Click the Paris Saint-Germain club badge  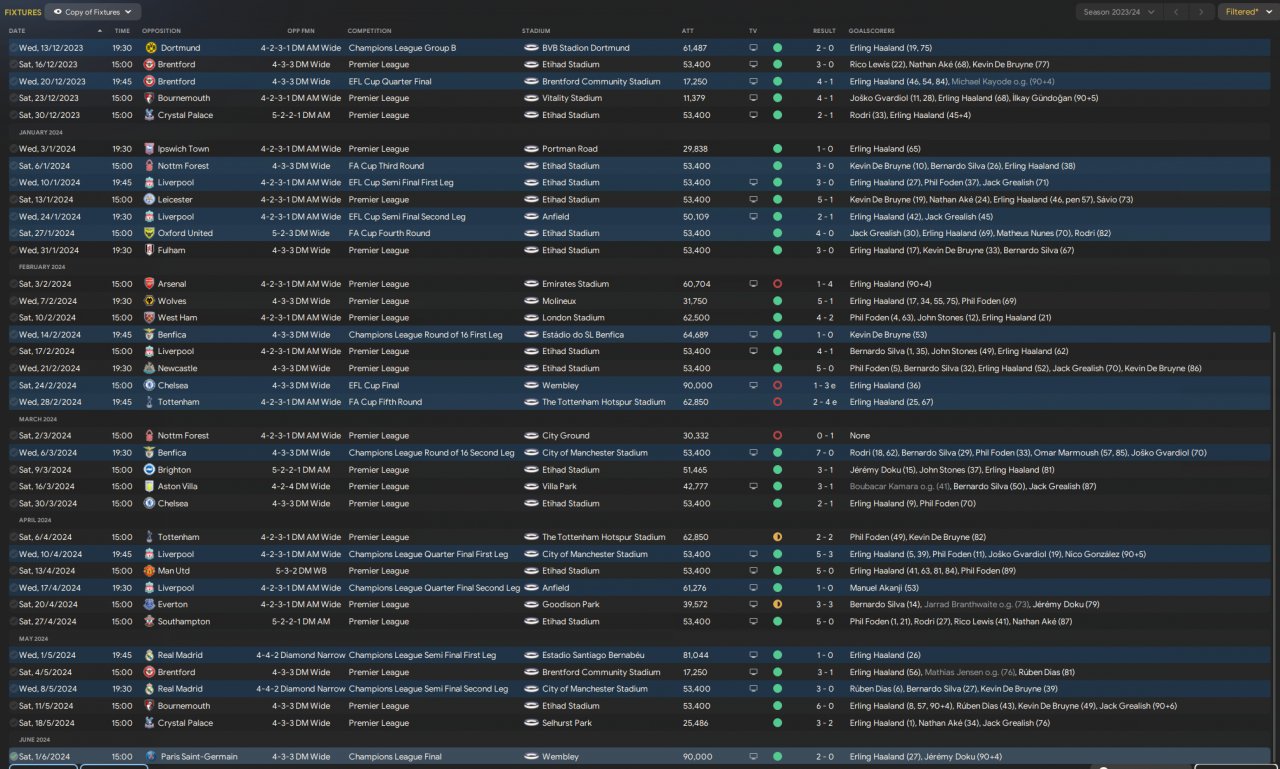pos(151,757)
